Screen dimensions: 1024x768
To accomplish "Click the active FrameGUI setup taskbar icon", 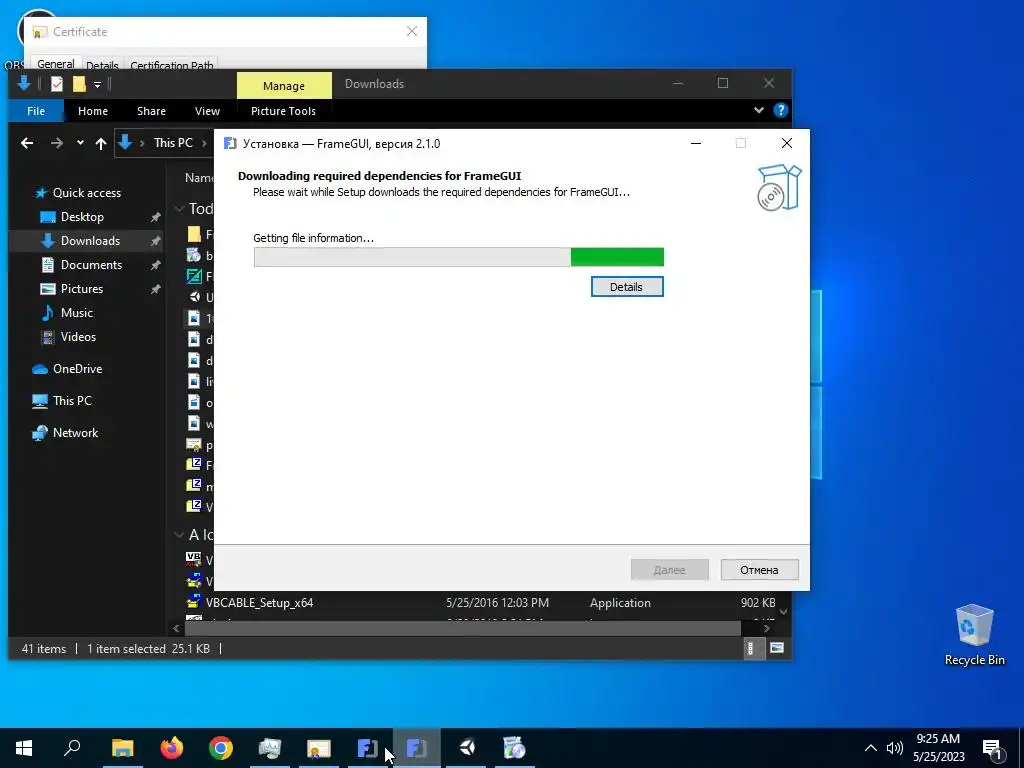I will [417, 748].
